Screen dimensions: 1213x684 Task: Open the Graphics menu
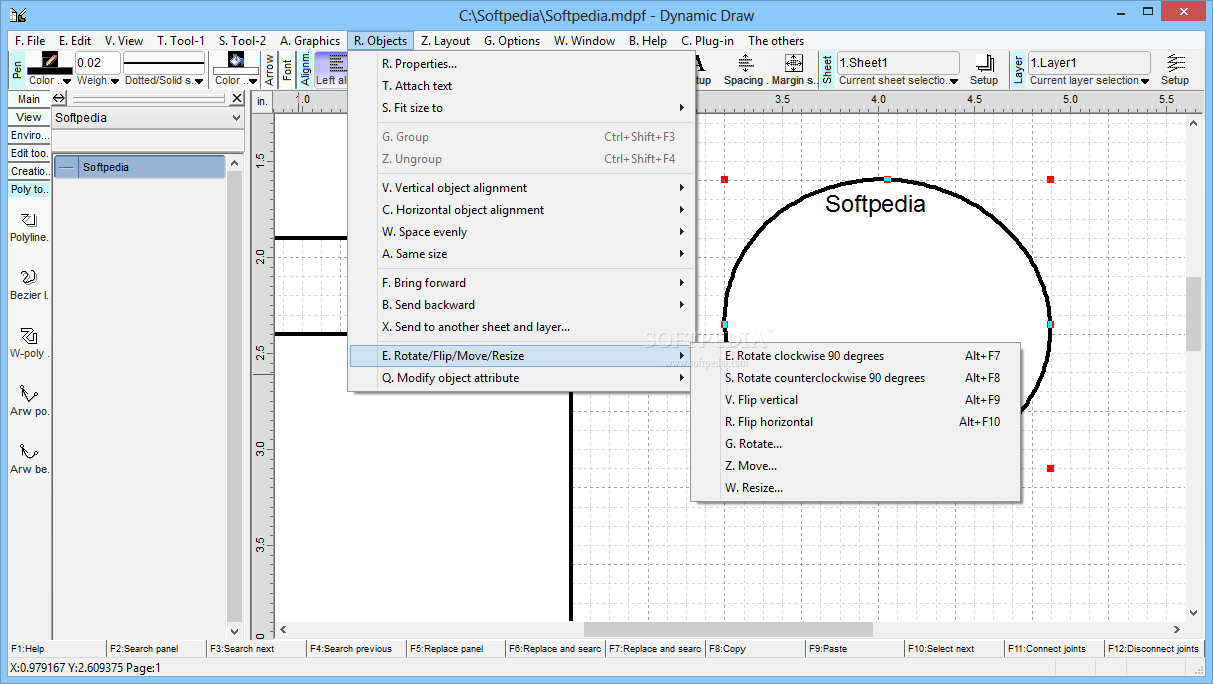point(310,41)
